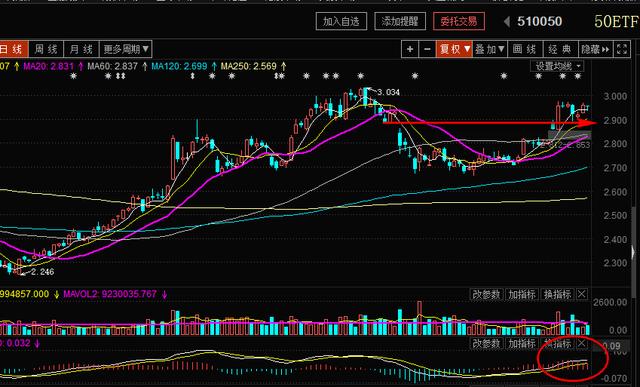Click 加入自选 add to watchlist
Viewport: 640px width, 387px height.
341,21
